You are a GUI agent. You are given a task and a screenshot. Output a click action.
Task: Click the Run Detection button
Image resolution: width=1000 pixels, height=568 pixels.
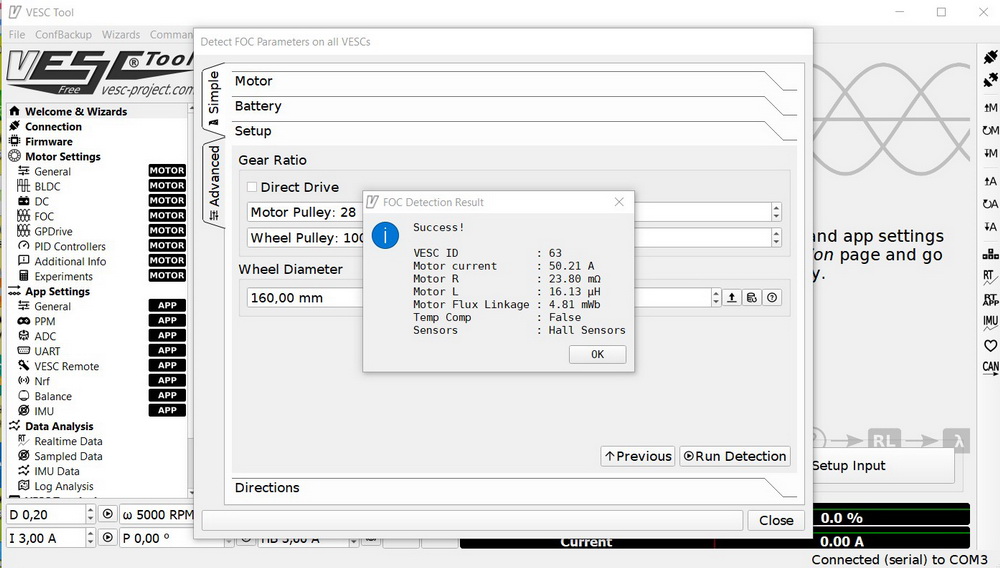click(735, 456)
